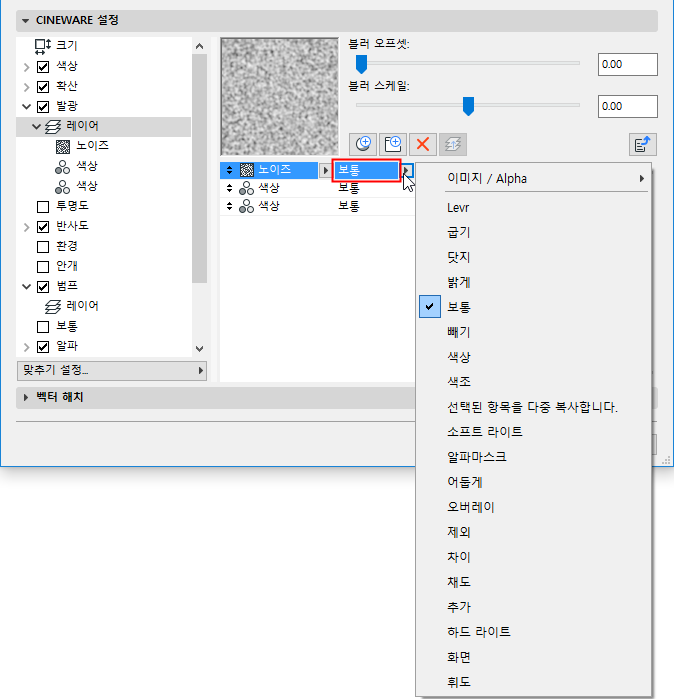Expand the 알파 tree node
Screen dimensions: 674x699
point(26,347)
